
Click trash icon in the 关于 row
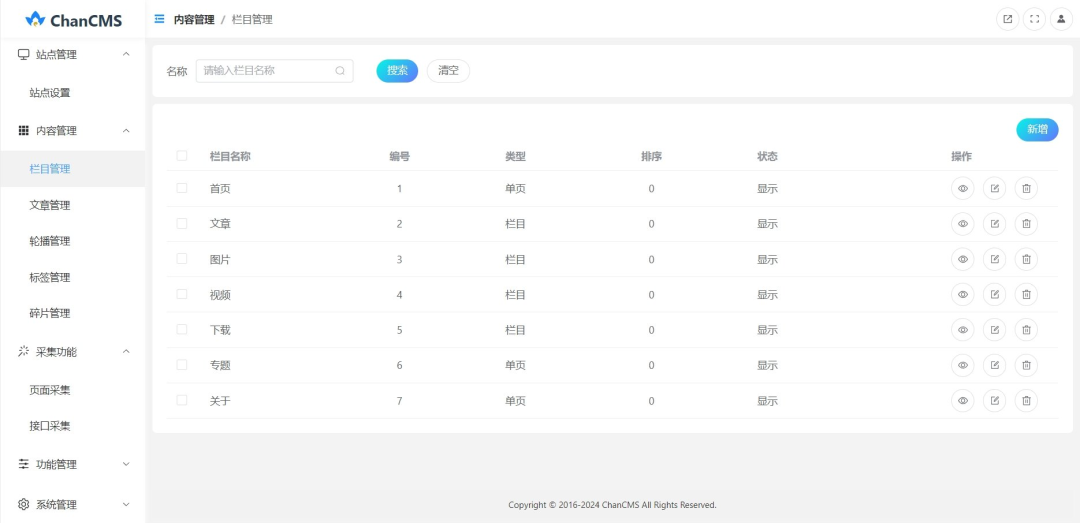pyautogui.click(x=1026, y=401)
